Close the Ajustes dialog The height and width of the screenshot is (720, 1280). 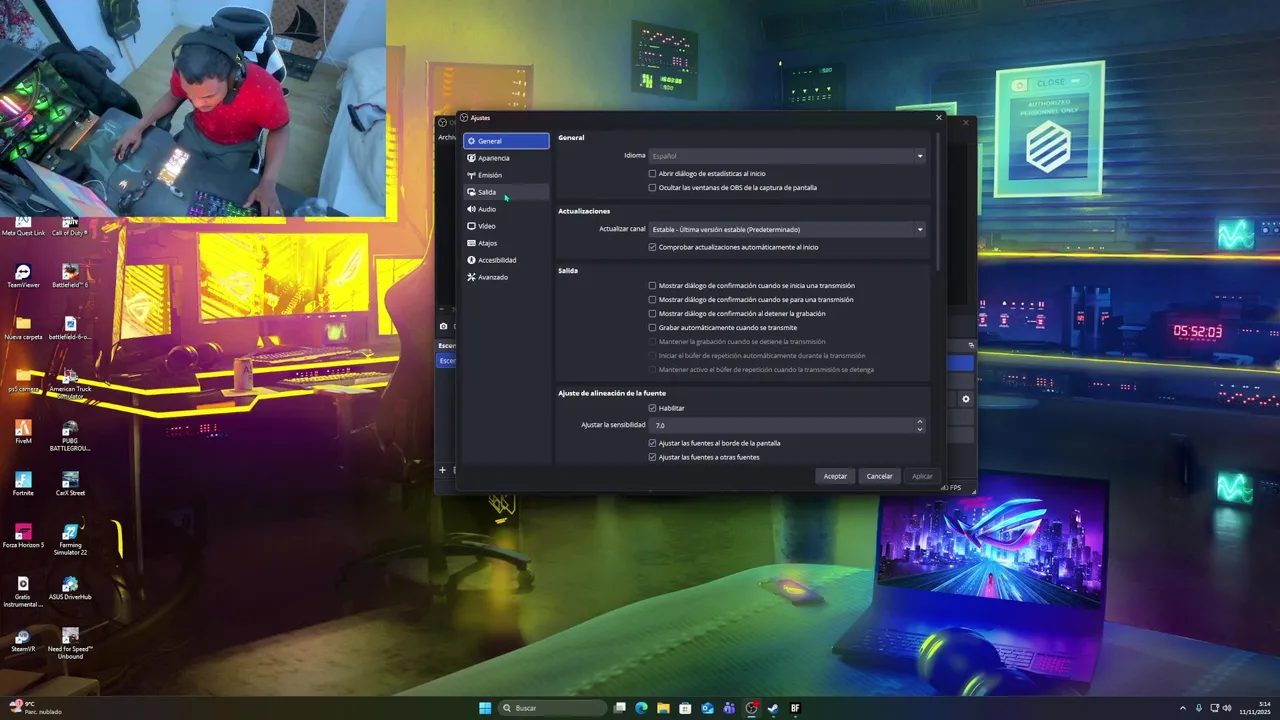click(x=938, y=118)
